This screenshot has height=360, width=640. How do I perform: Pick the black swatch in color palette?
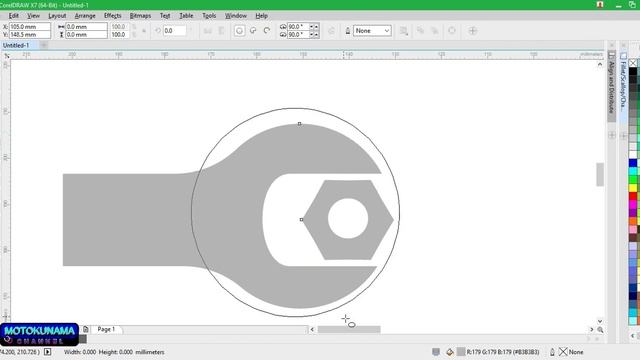pos(633,71)
